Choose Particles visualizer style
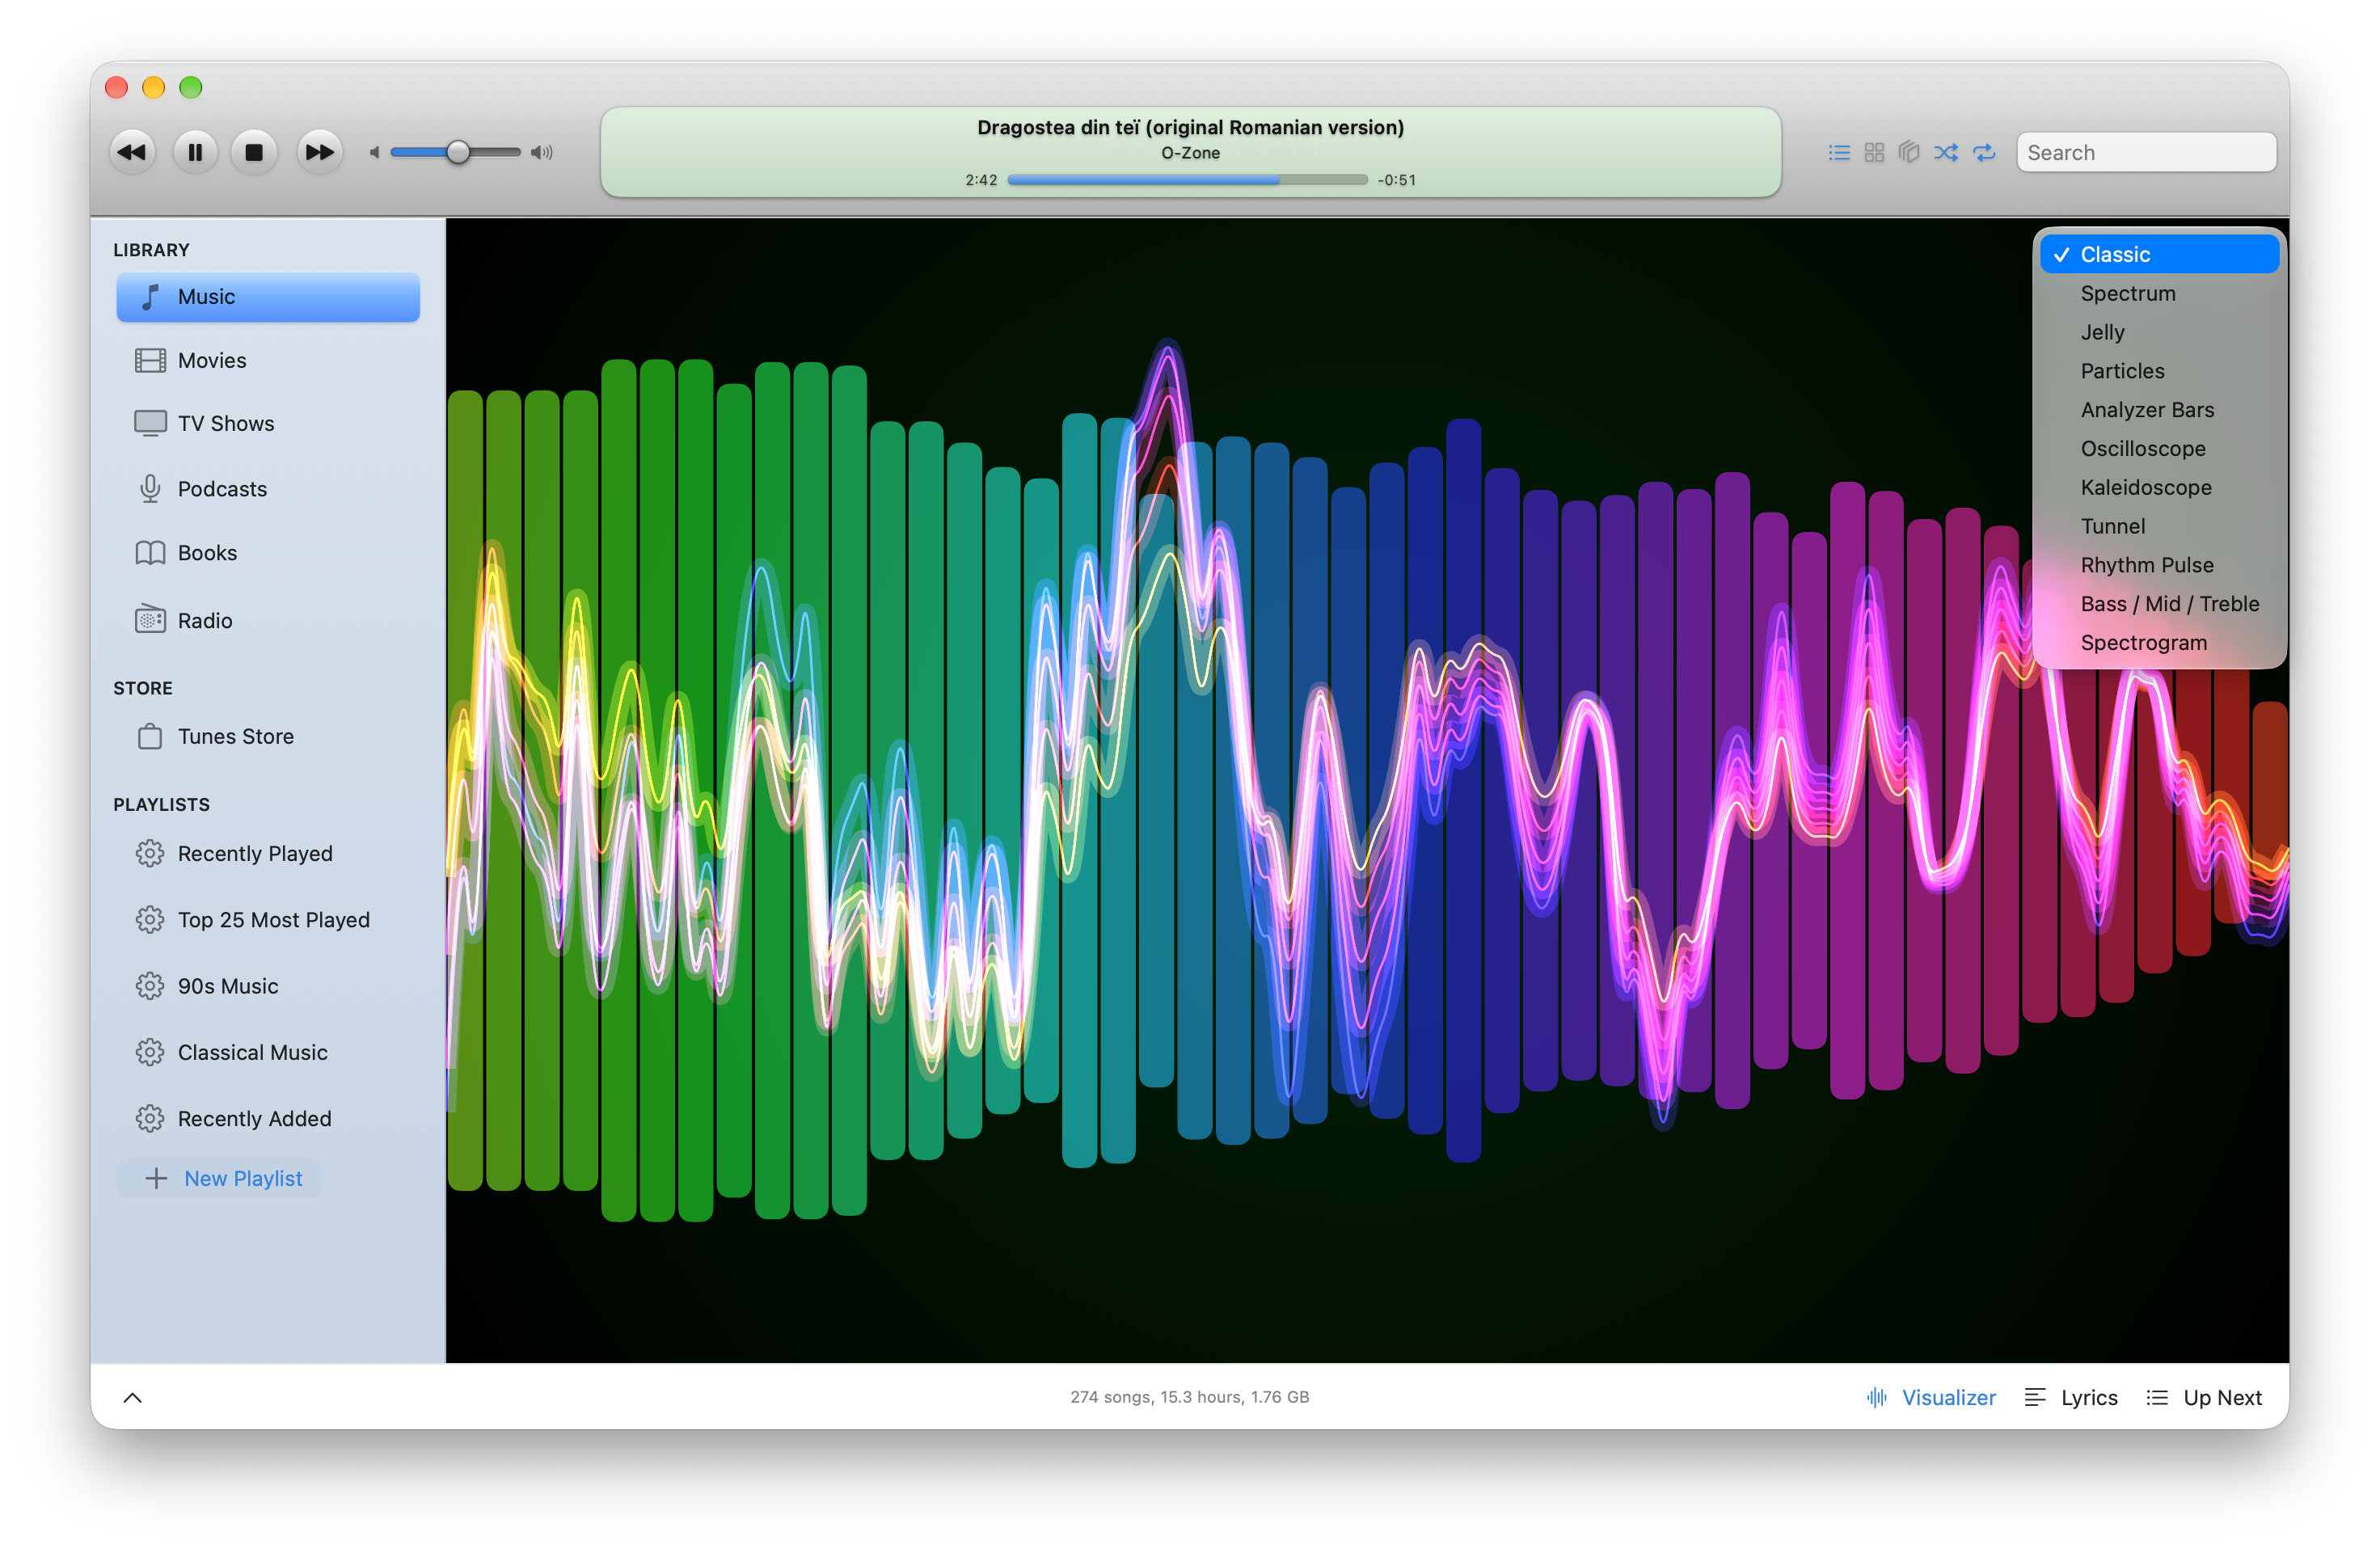The height and width of the screenshot is (1549, 2380). (2159, 371)
